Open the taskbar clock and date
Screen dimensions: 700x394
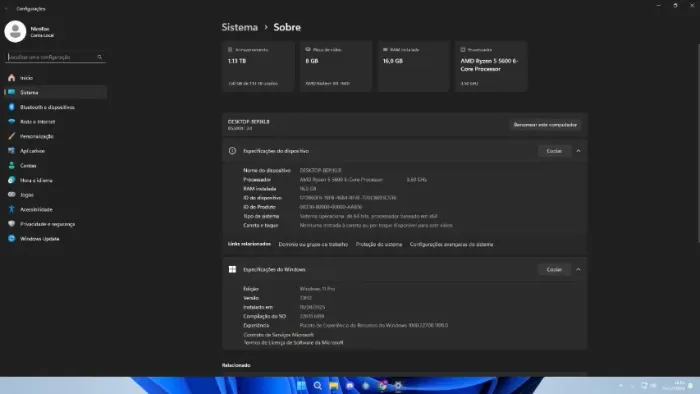coord(674,386)
